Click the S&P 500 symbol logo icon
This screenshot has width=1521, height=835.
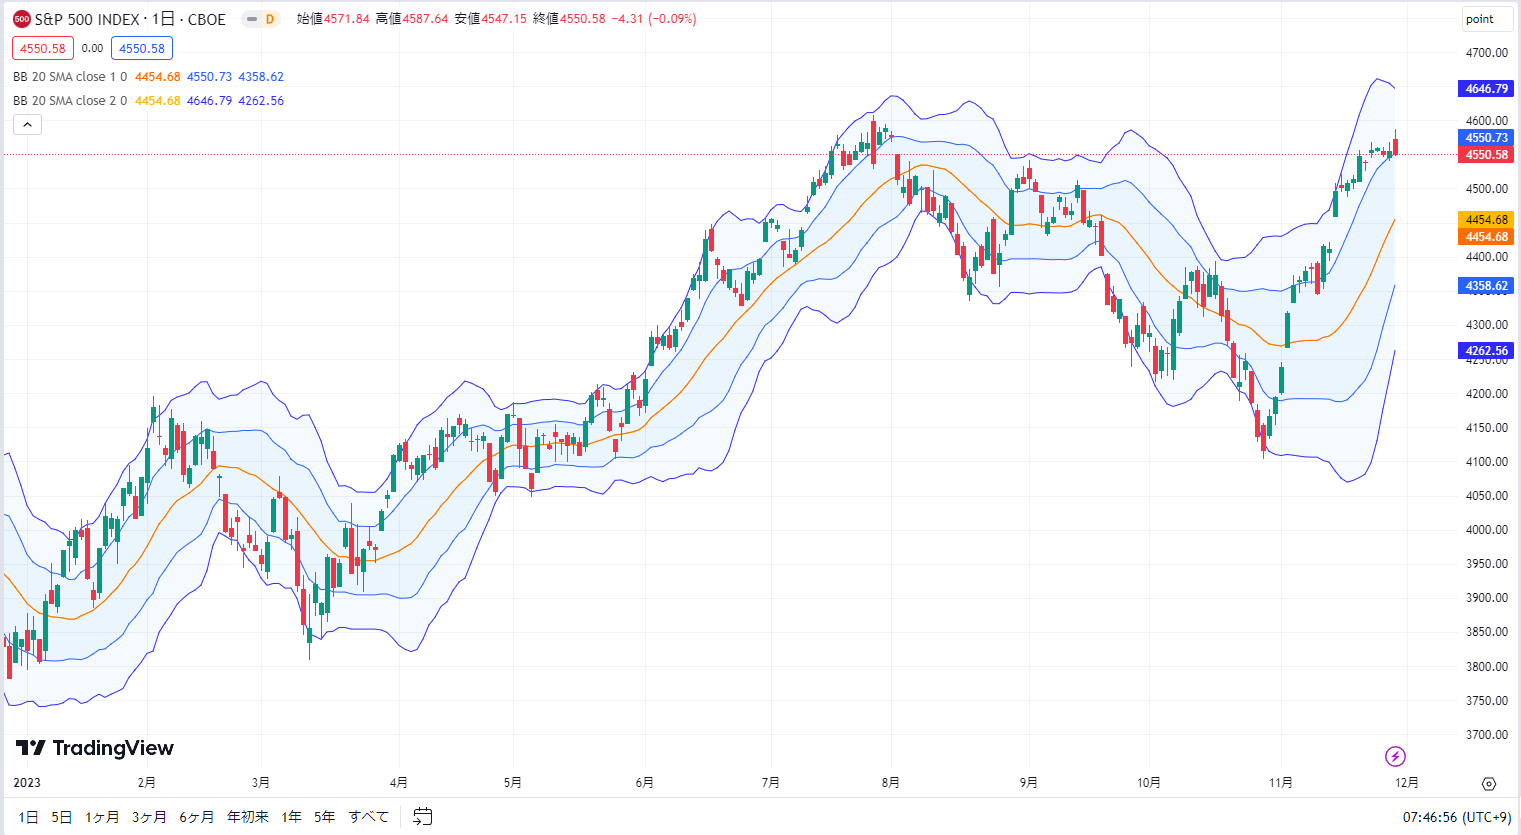(22, 19)
